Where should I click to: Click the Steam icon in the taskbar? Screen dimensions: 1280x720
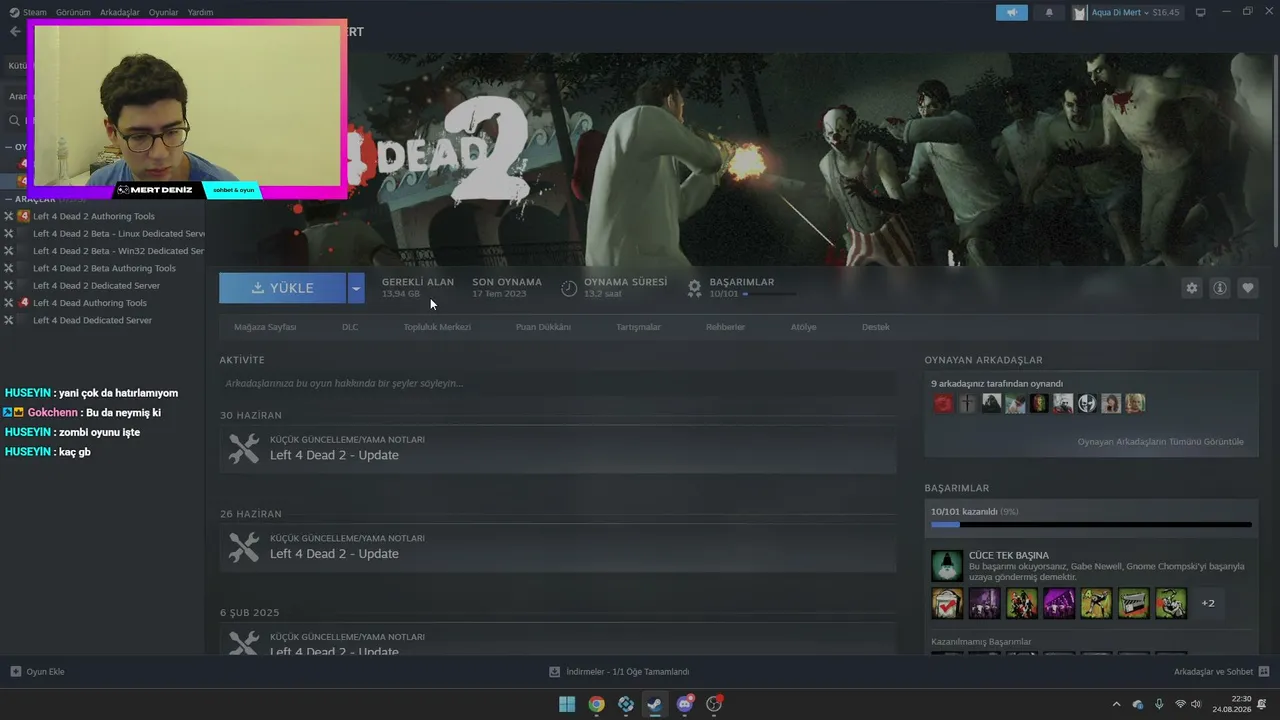pyautogui.click(x=655, y=704)
